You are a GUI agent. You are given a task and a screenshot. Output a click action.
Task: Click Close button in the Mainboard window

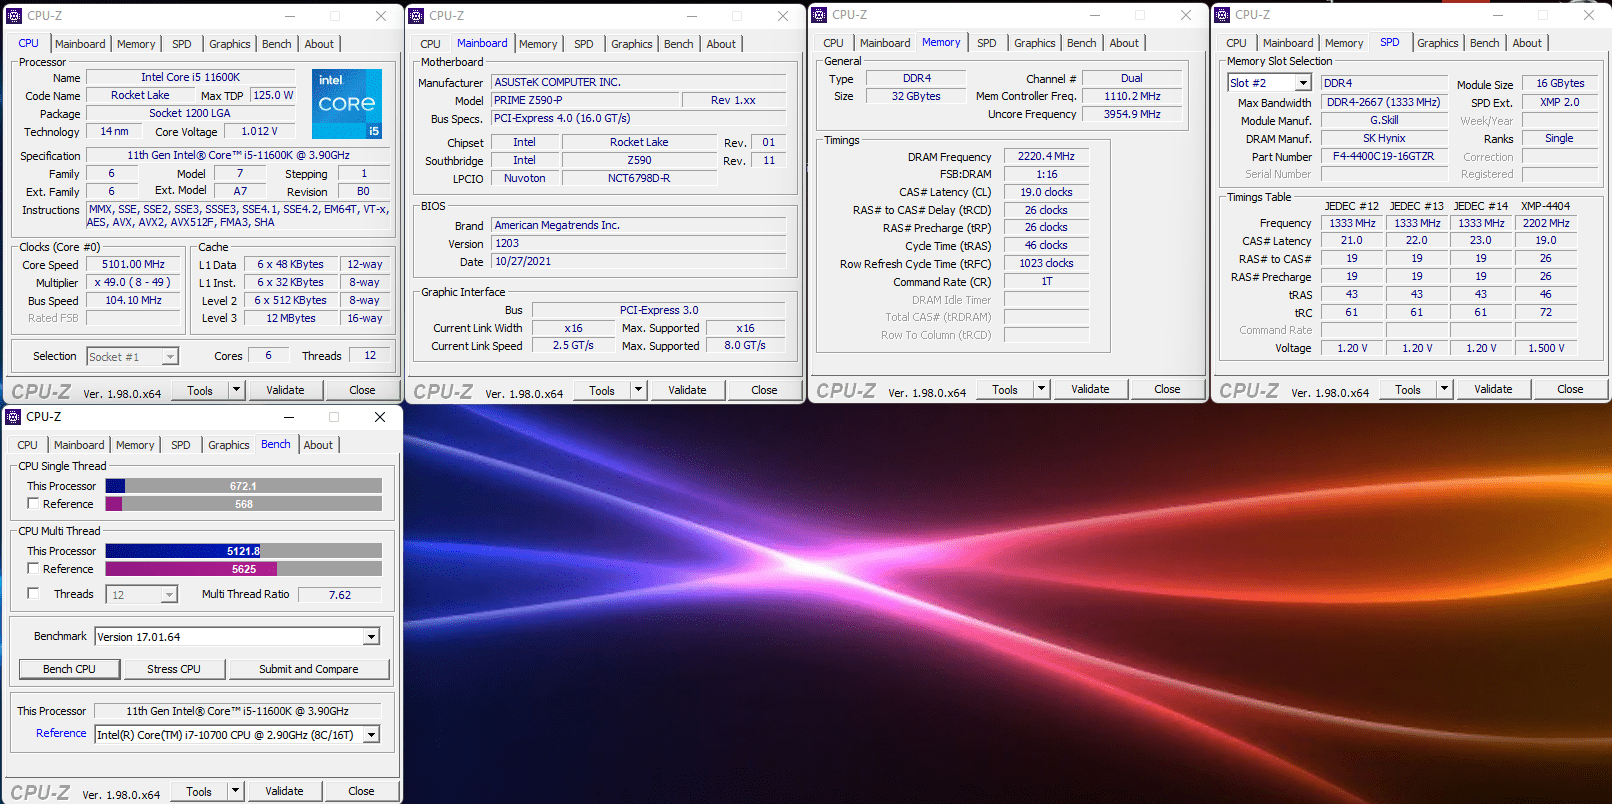point(764,390)
